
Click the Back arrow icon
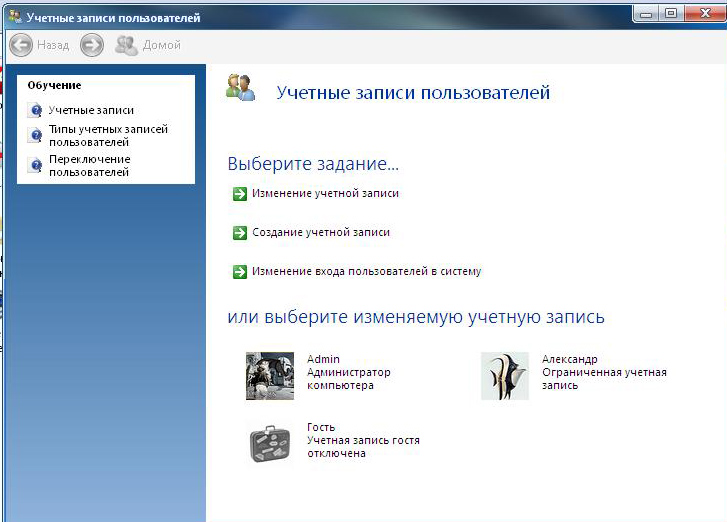pyautogui.click(x=21, y=45)
